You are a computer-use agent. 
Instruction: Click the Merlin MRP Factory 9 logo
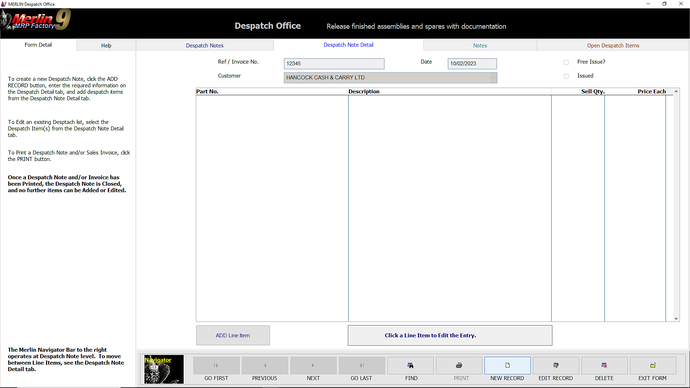tap(36, 21)
